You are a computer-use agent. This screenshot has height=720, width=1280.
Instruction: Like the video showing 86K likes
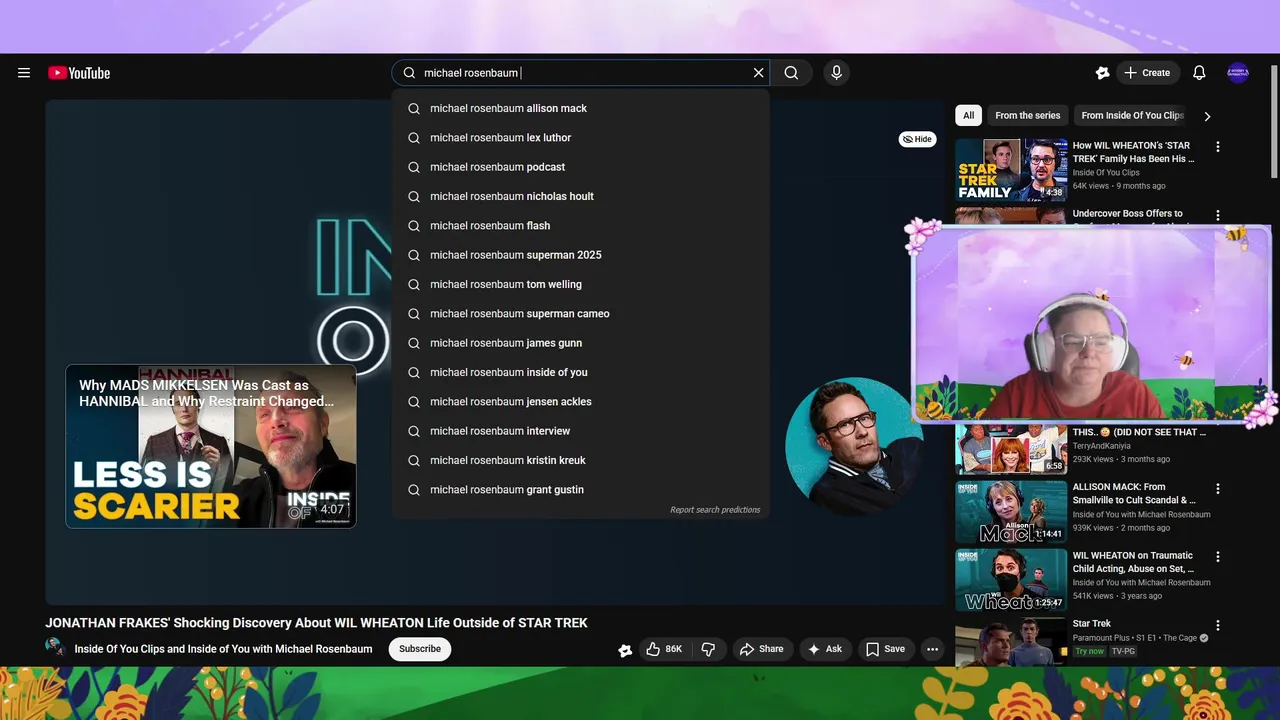tap(665, 649)
